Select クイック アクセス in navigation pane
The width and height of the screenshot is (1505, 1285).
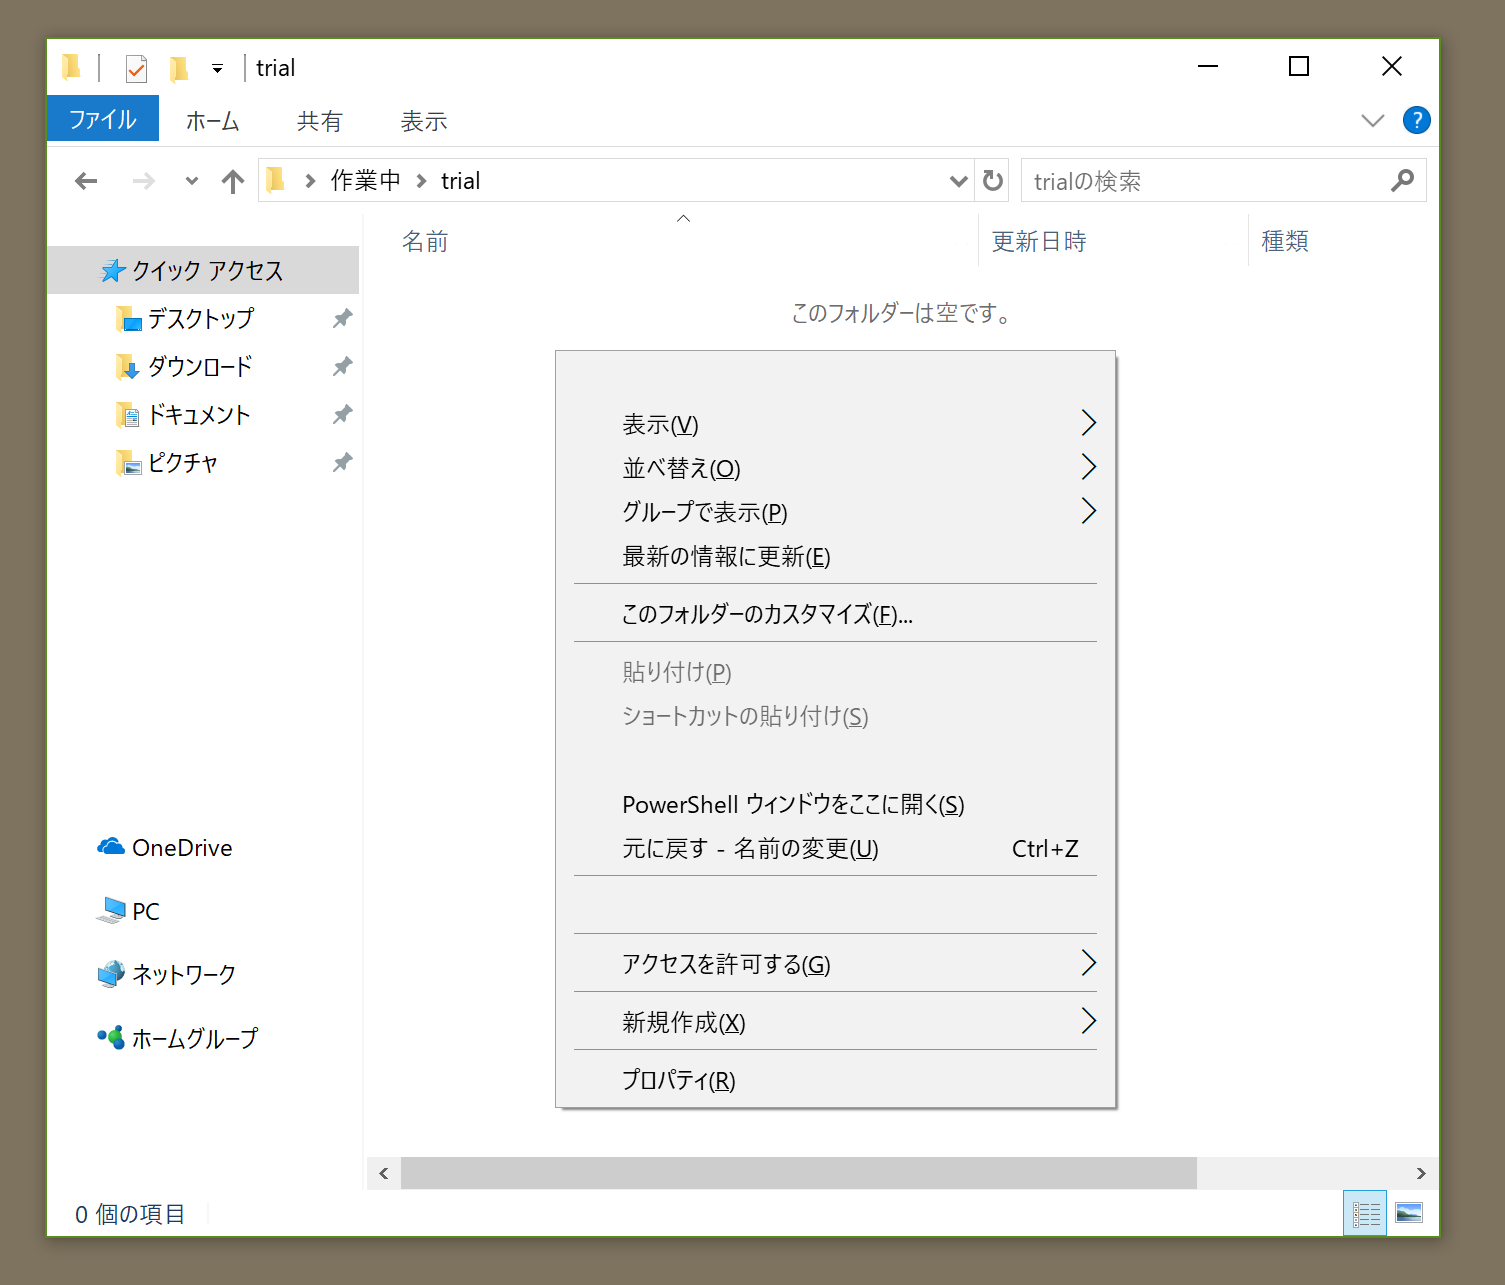click(x=204, y=270)
